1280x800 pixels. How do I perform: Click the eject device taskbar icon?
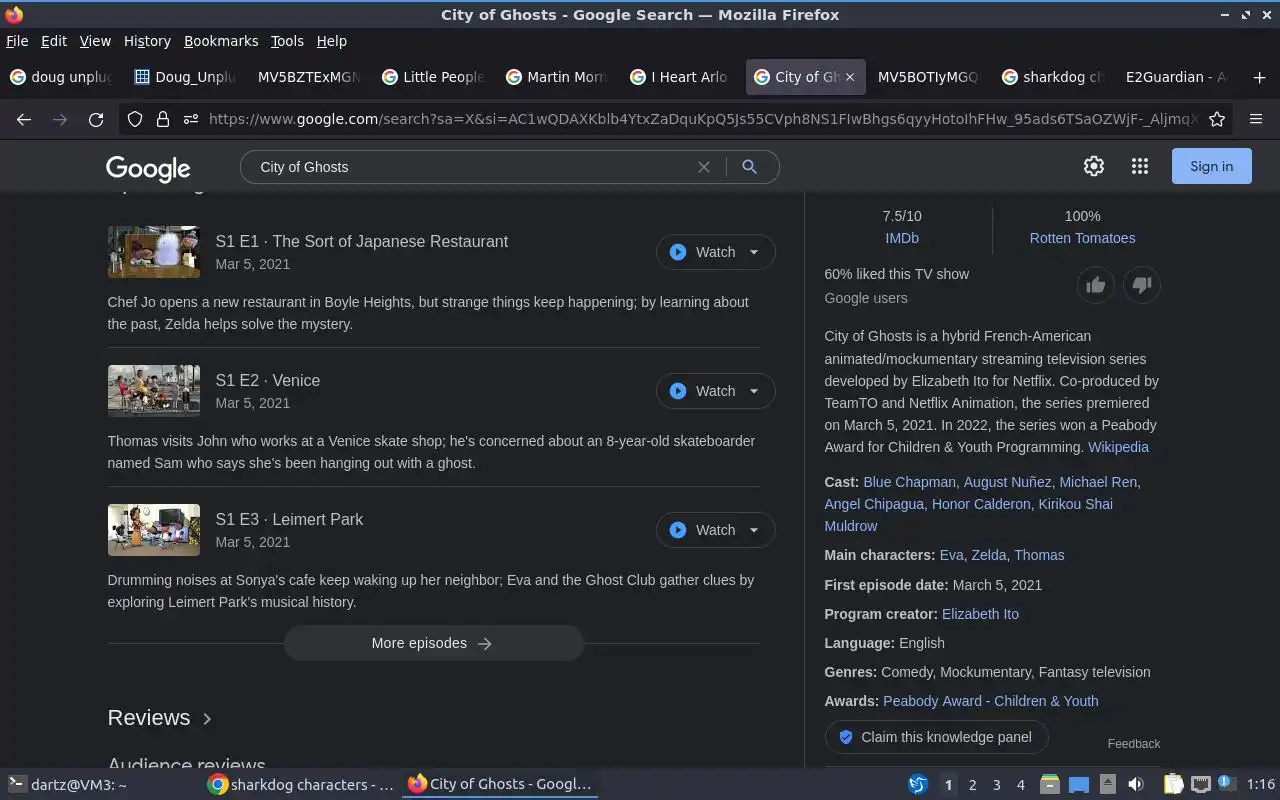1108,785
